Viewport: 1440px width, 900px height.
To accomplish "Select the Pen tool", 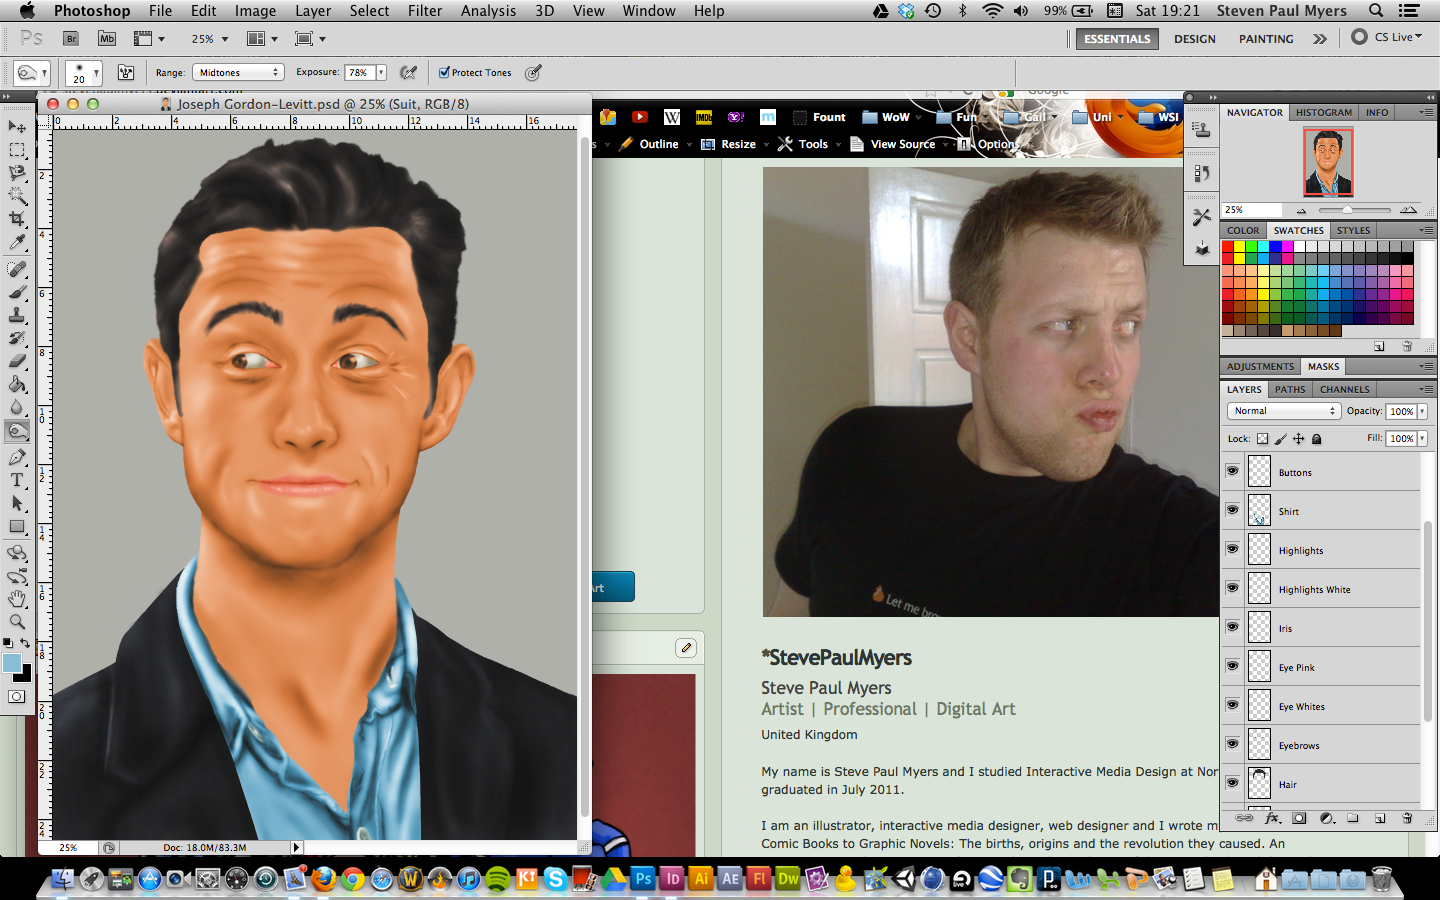I will (17, 458).
